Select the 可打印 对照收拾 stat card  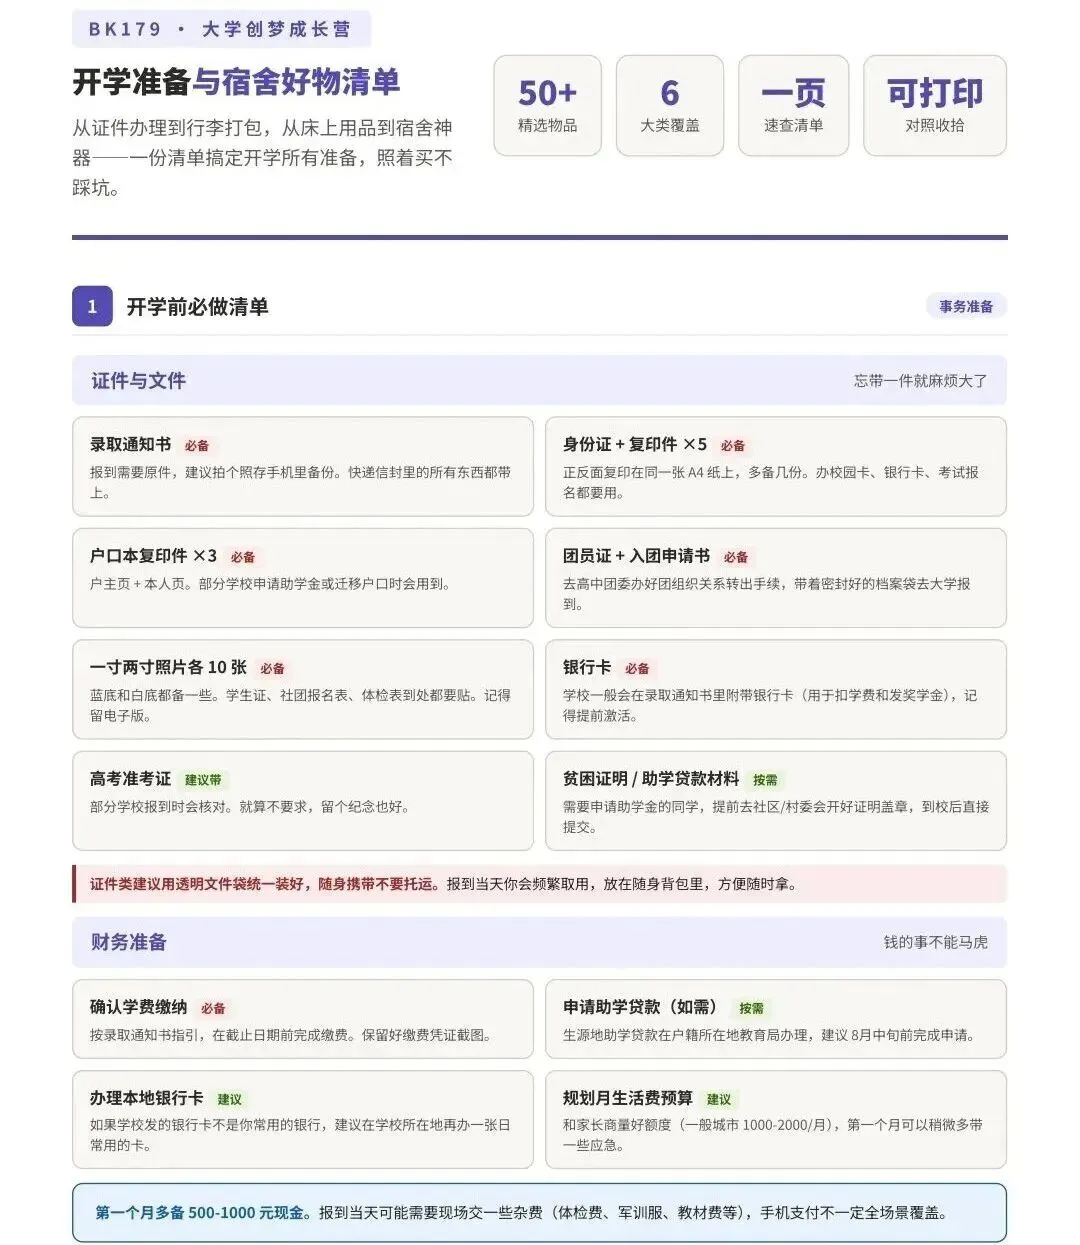(935, 105)
